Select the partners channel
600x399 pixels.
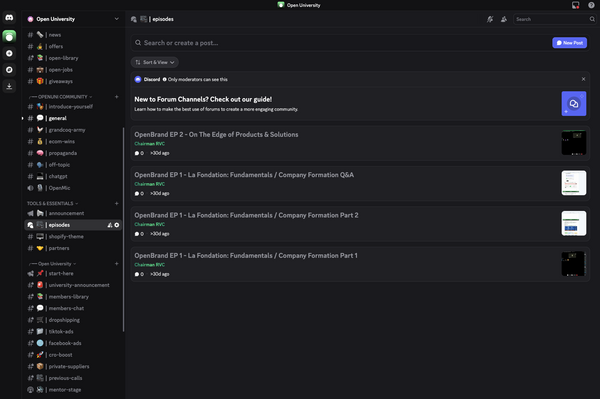point(73,248)
